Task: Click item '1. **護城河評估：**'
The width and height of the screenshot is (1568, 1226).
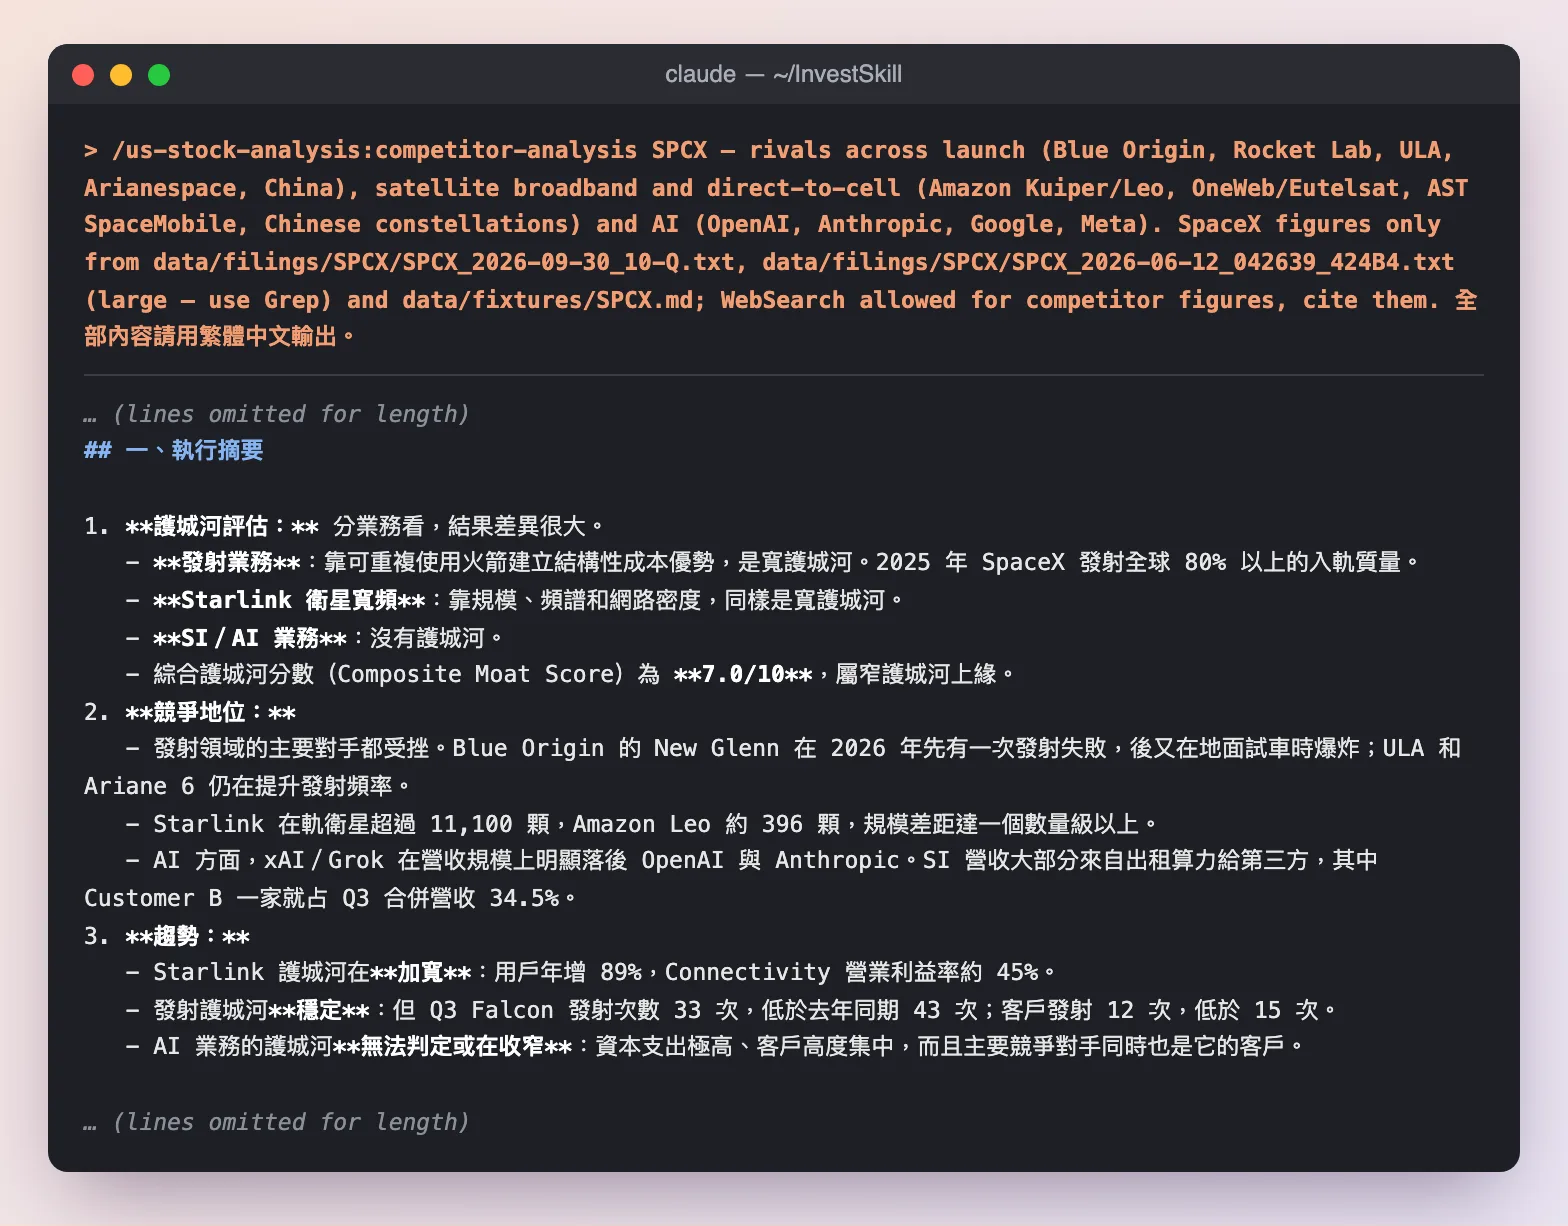Action: (x=202, y=526)
